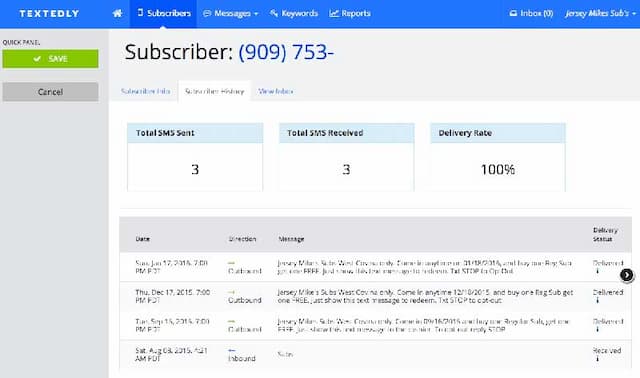Screen dimensions: 640x378
Task: Click the Sat, Aug 08, 2015 date cell
Action: [171, 354]
